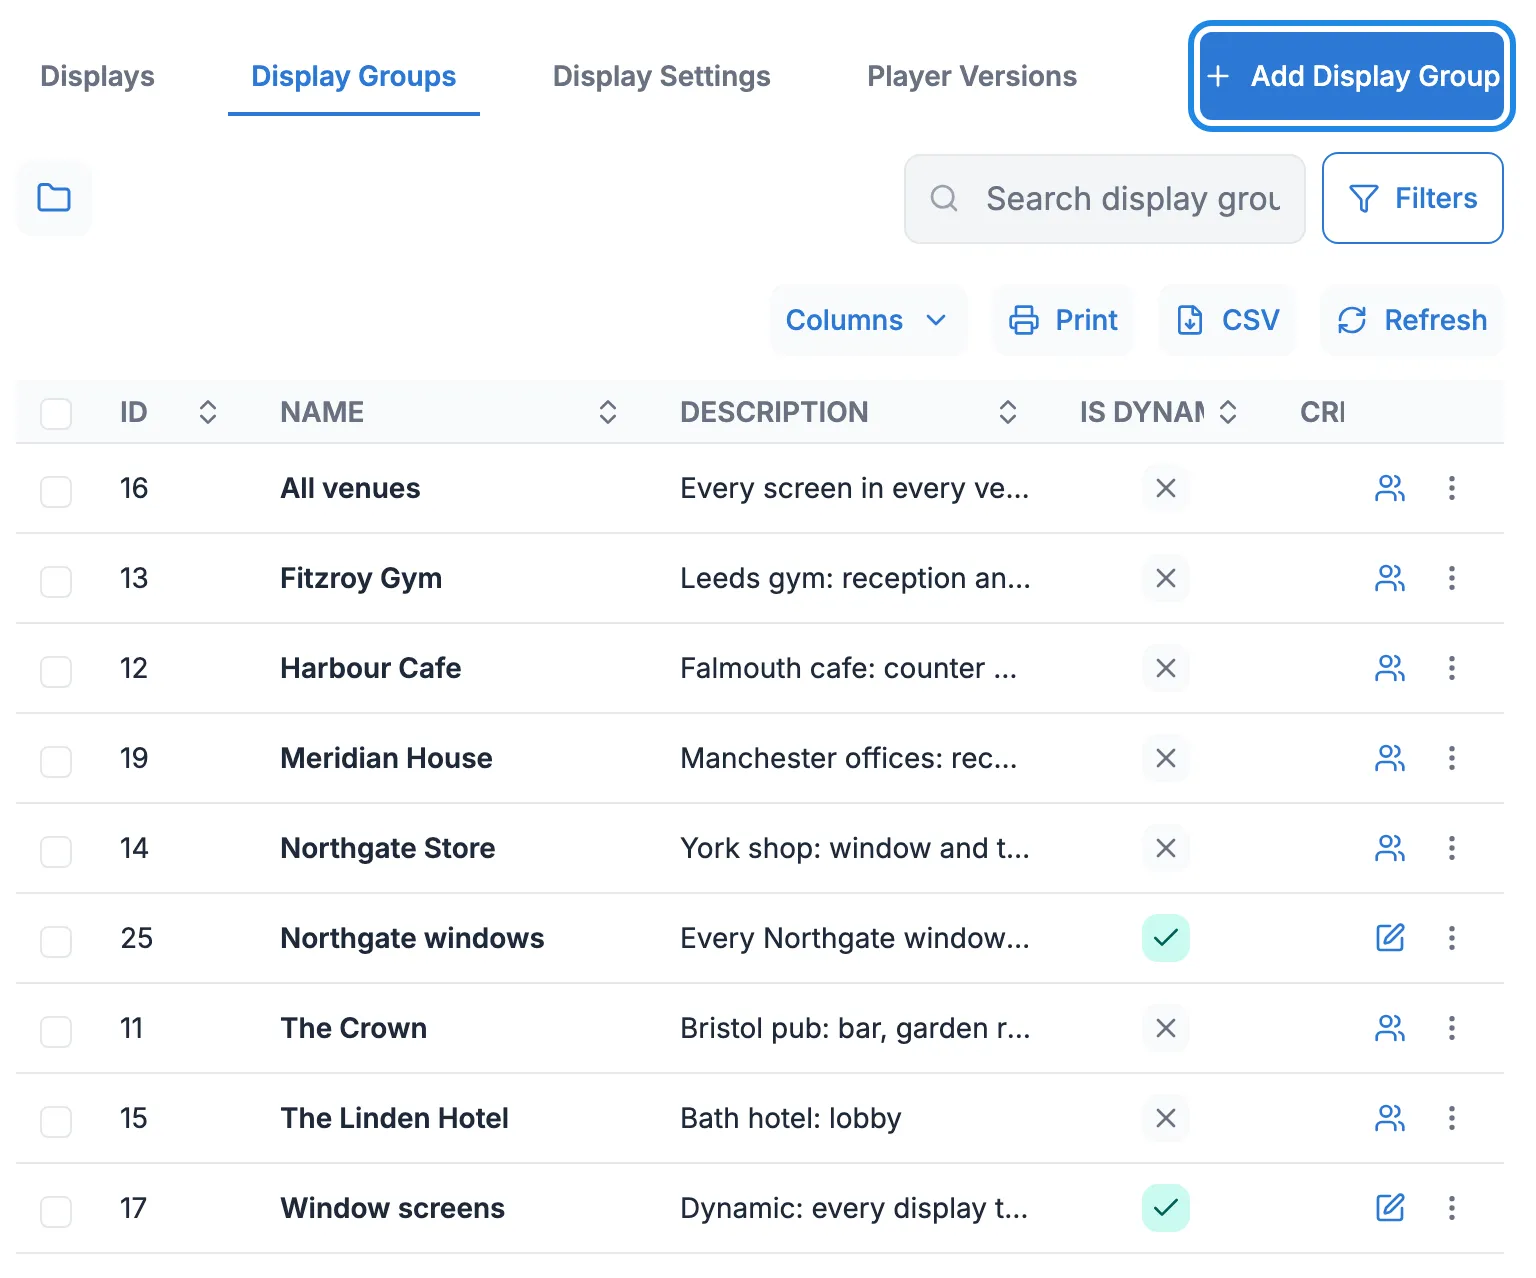
Task: Open members for Meridian House row
Action: pyautogui.click(x=1390, y=758)
